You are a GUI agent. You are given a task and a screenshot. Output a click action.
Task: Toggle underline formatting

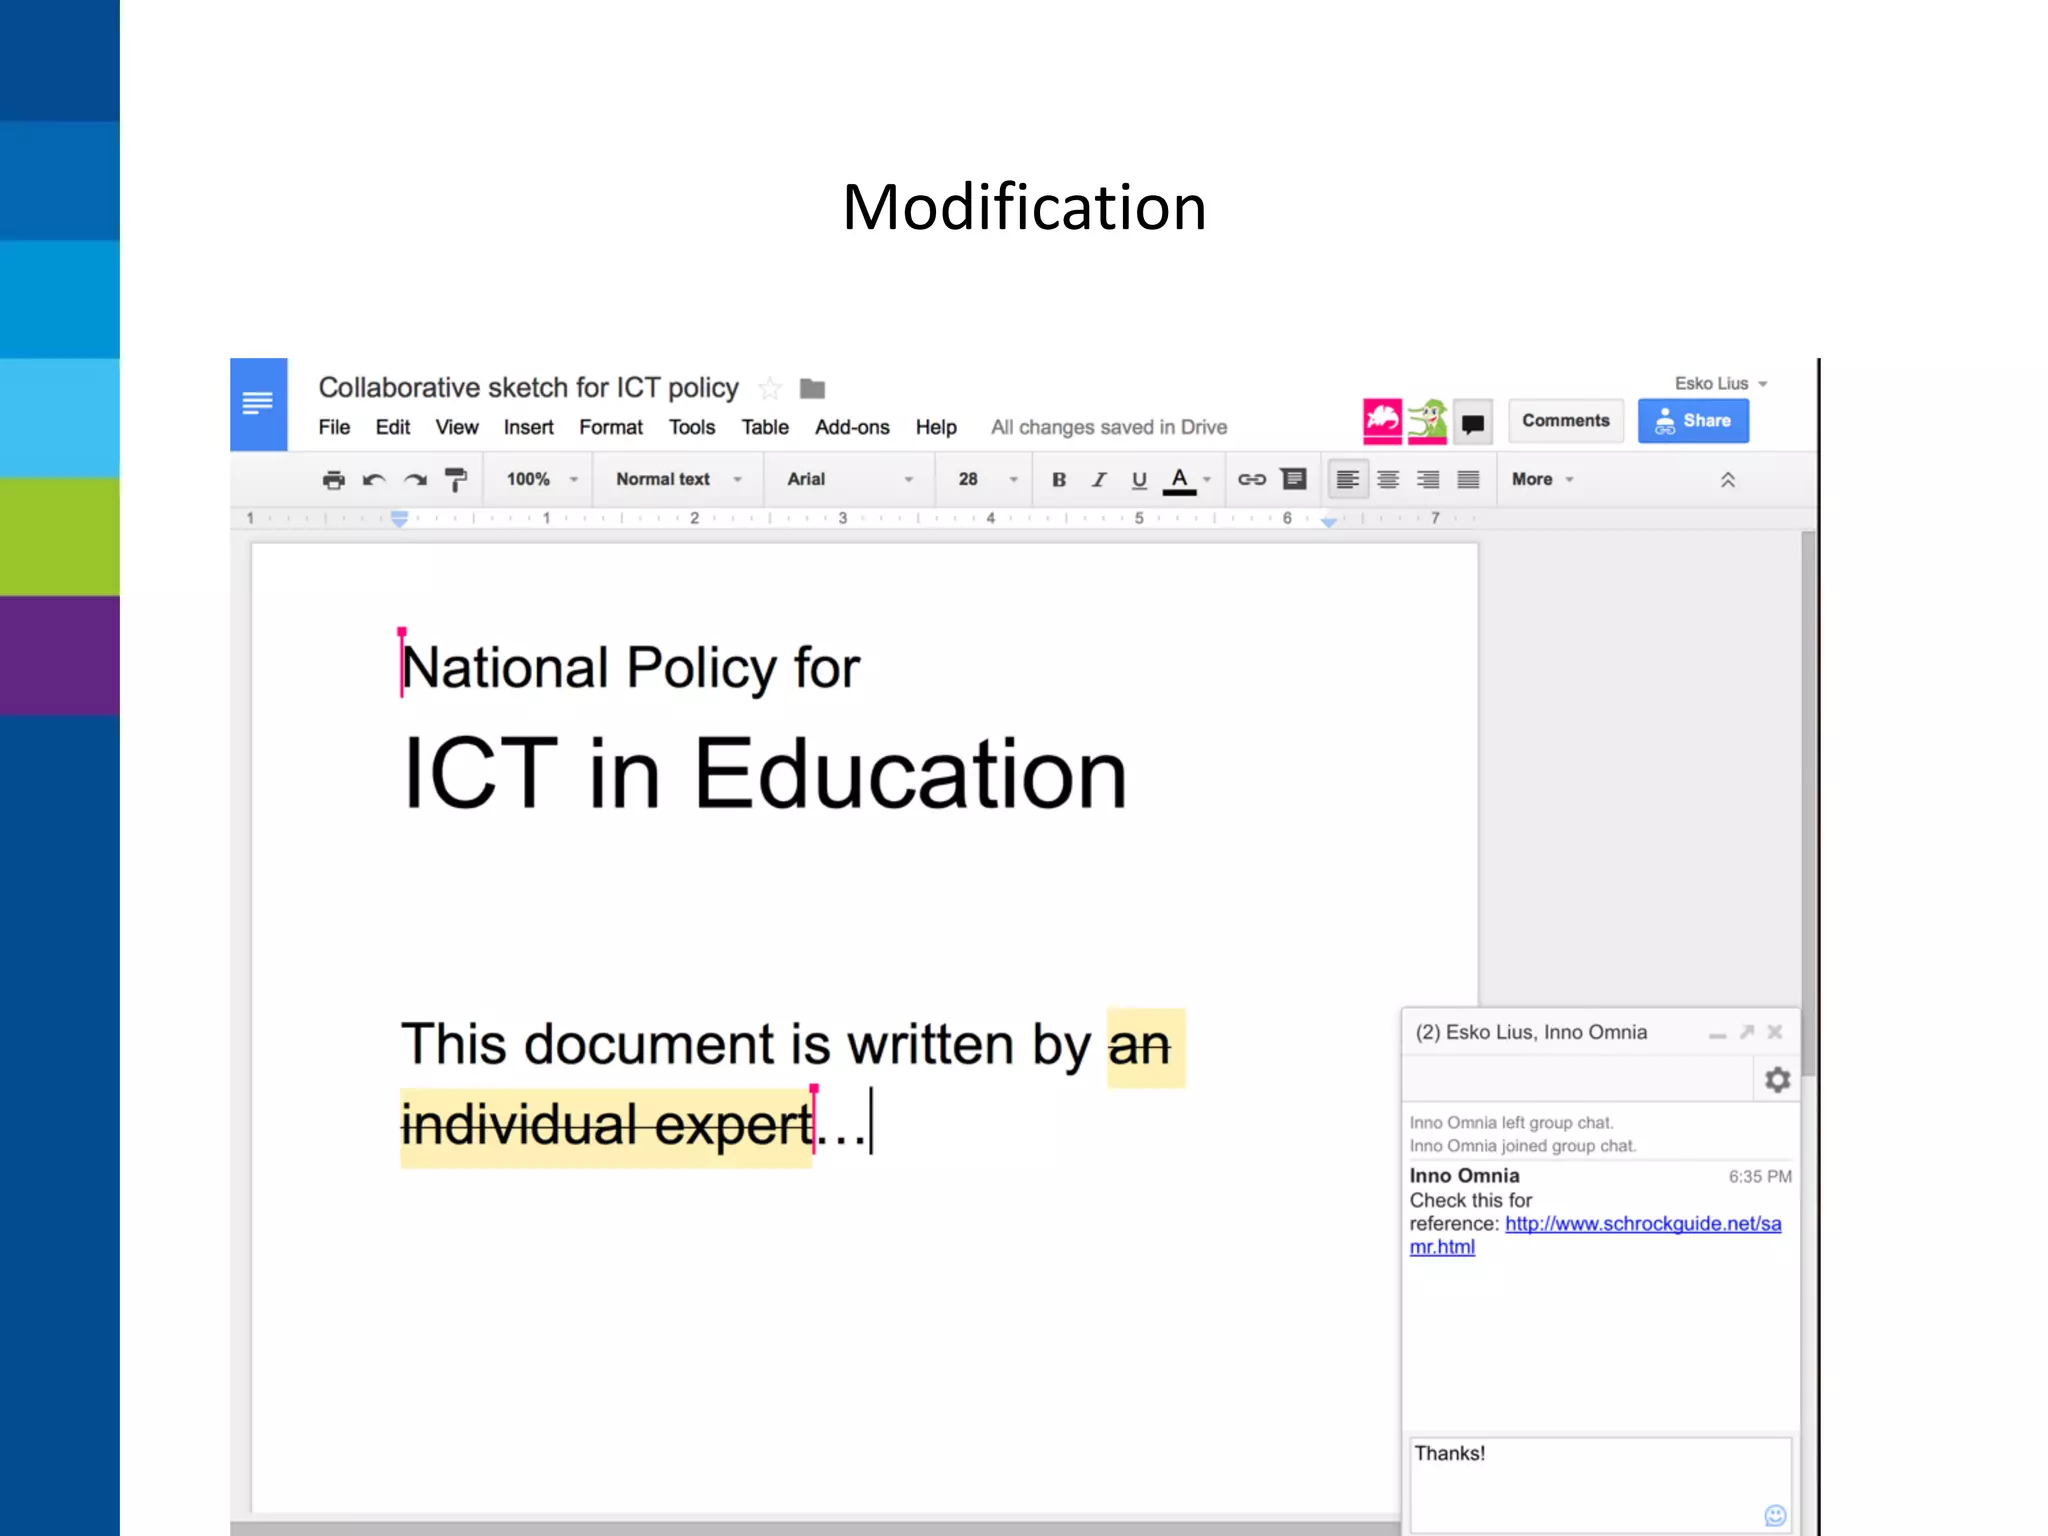(x=1139, y=480)
